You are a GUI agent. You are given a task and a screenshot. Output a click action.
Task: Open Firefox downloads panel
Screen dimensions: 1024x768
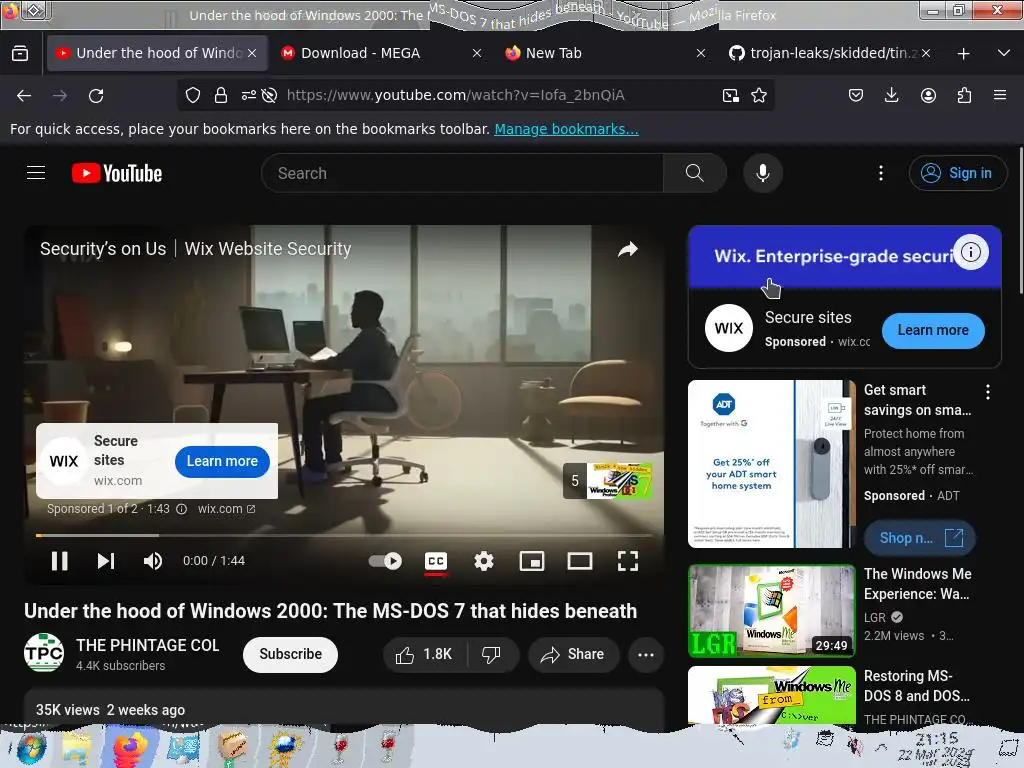pos(891,95)
